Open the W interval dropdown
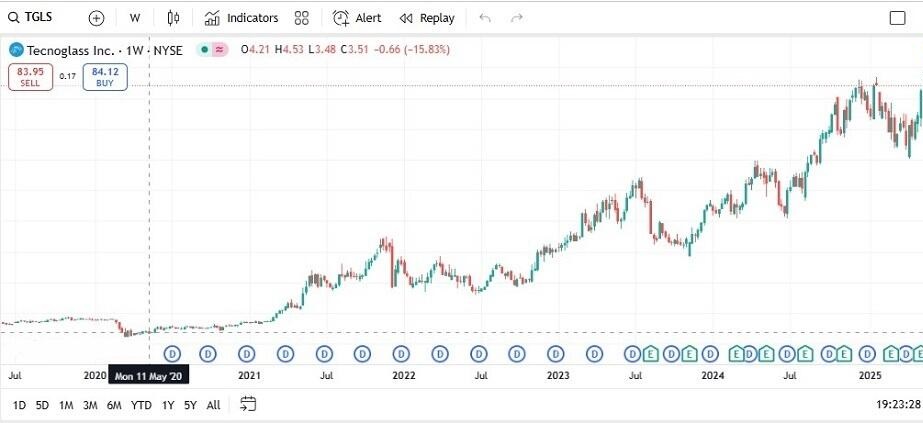Image resolution: width=923 pixels, height=423 pixels. tap(134, 18)
